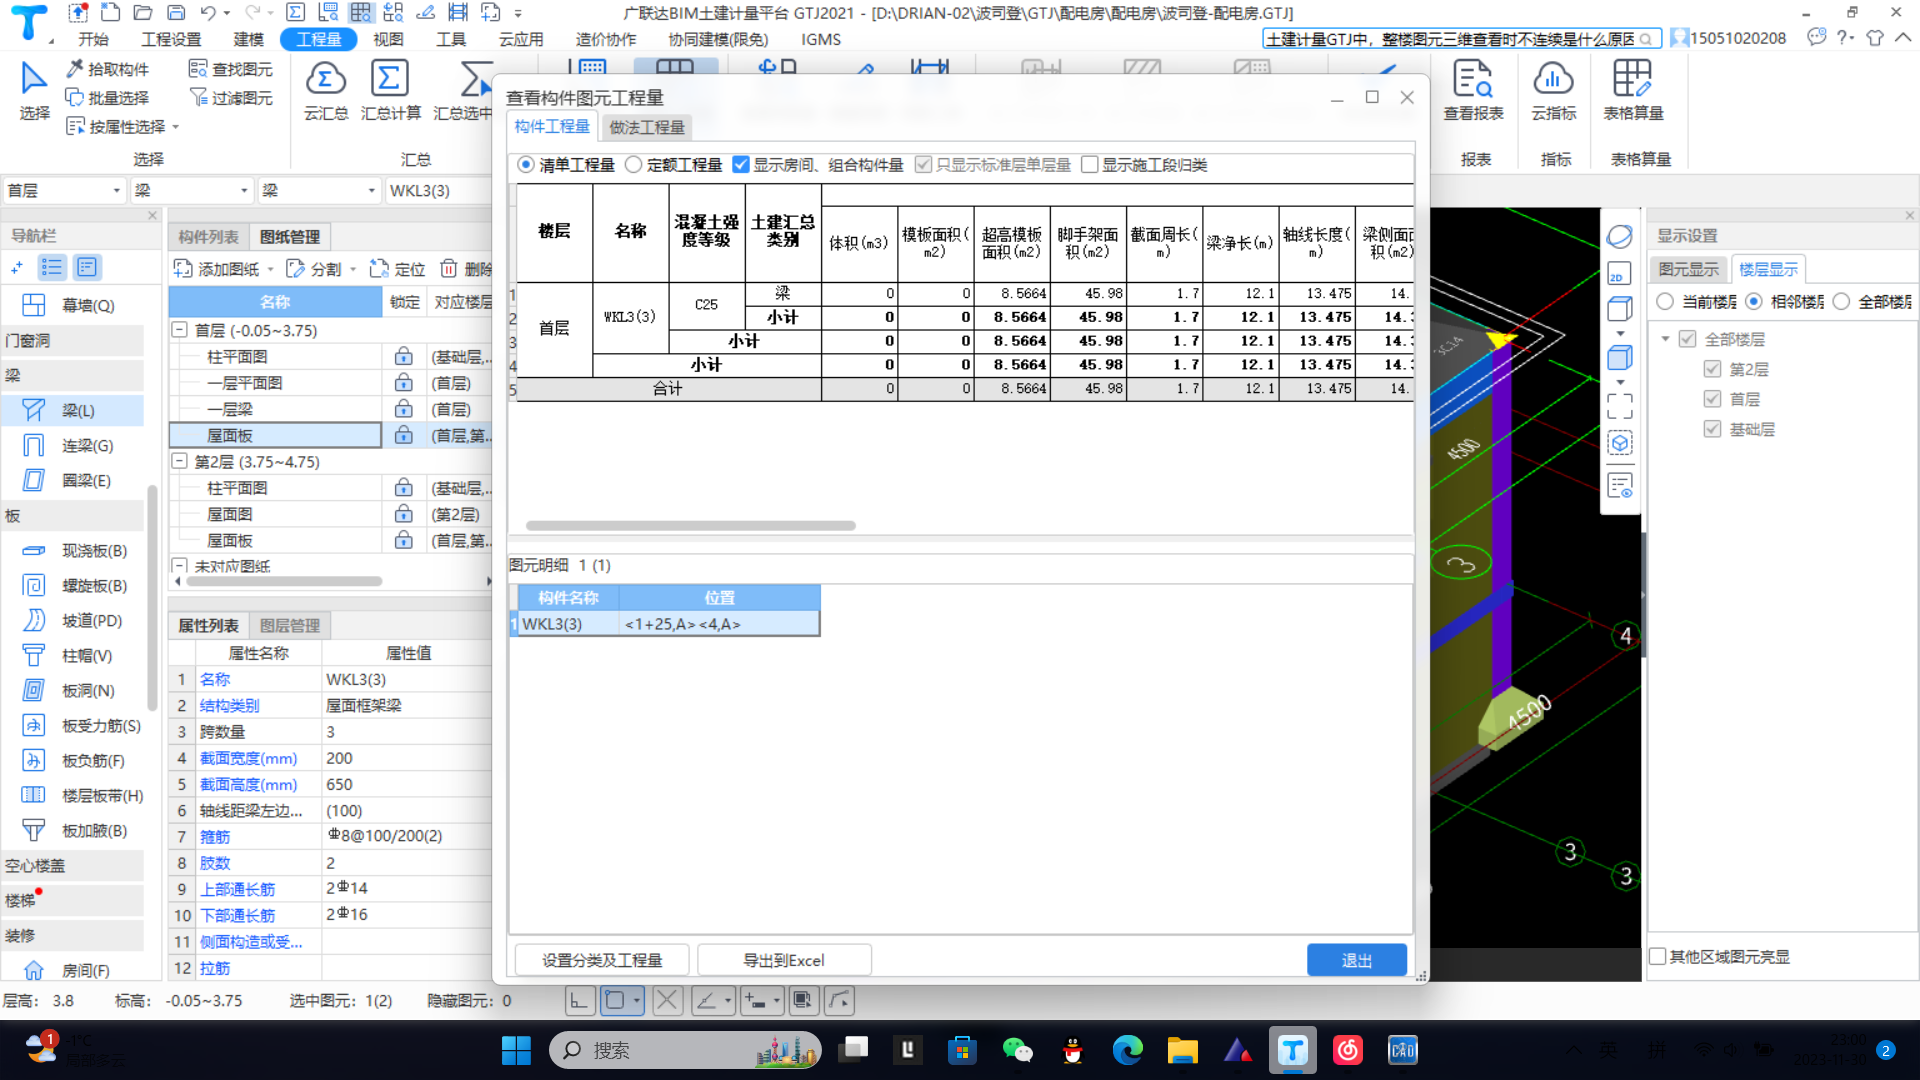Click fullscreen extents icon in view toolbar
The height and width of the screenshot is (1080, 1920).
point(1619,405)
